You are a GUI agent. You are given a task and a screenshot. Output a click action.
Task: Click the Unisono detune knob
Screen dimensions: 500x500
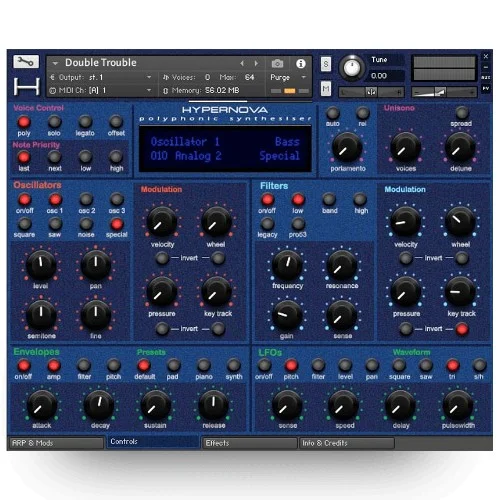click(461, 148)
